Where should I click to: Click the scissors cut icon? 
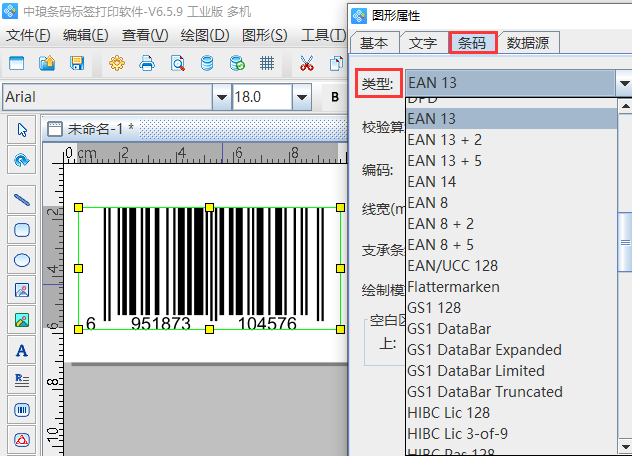click(307, 63)
